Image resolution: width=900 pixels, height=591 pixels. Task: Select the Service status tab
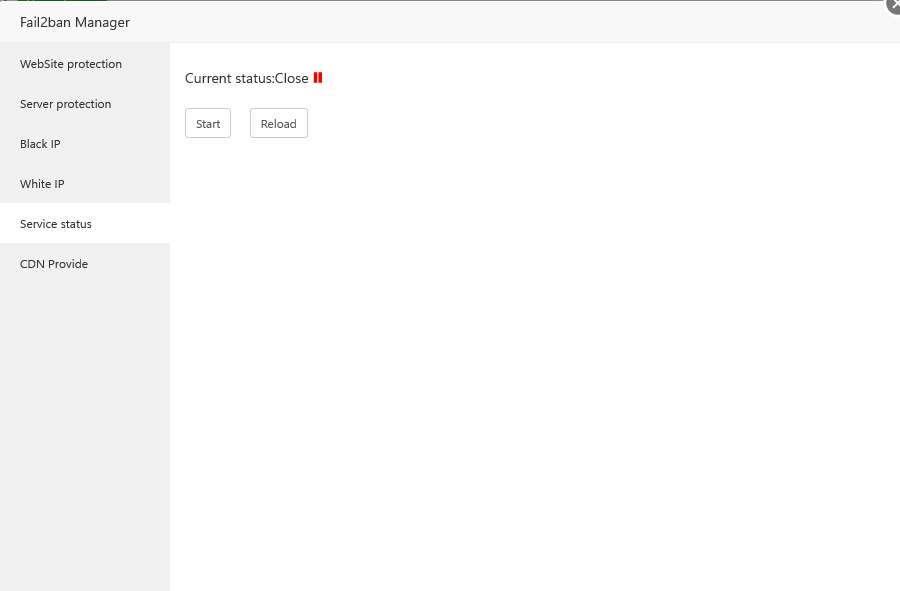coord(85,224)
